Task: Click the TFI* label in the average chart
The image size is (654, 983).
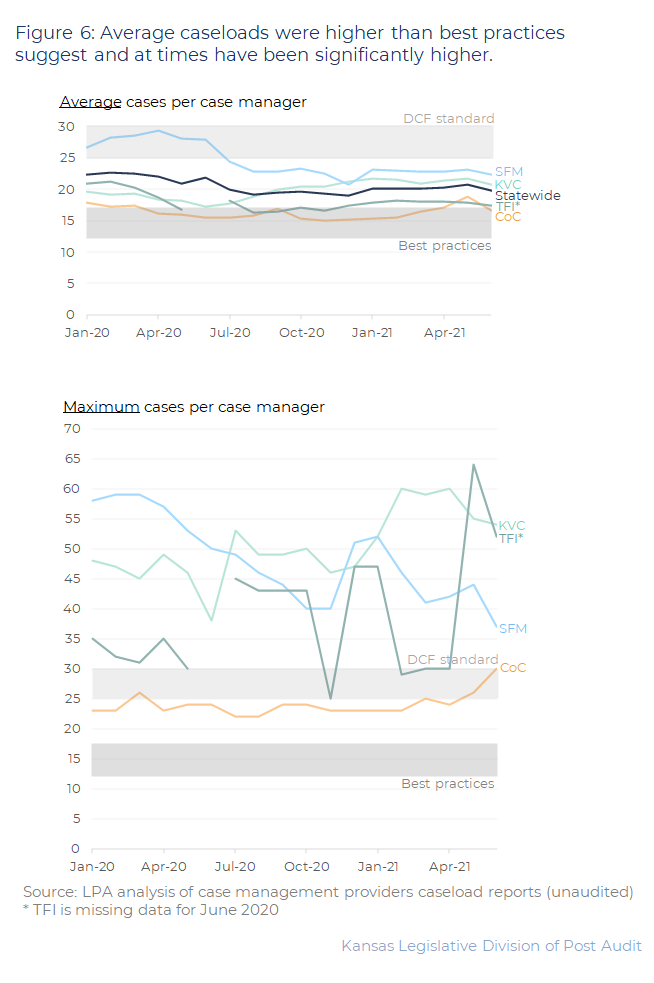Action: (x=508, y=207)
